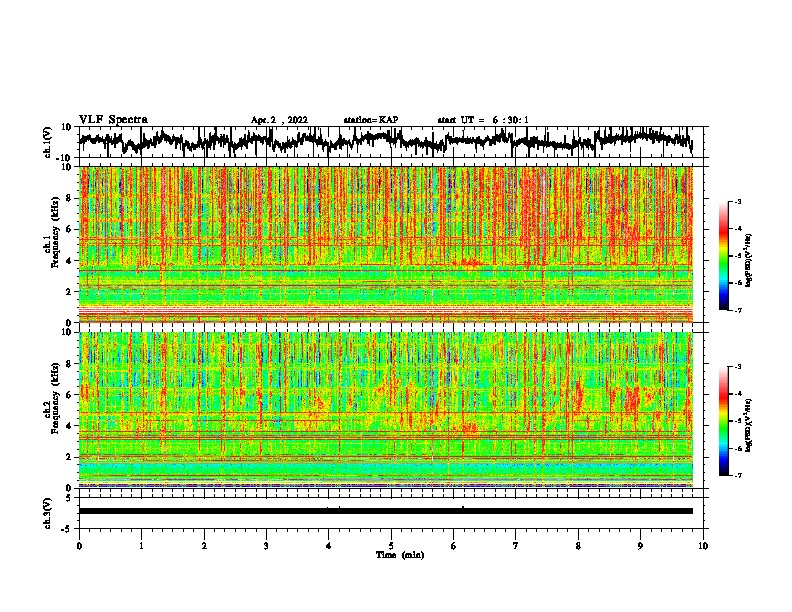Click time axis tick label "8"
The width and height of the screenshot is (792, 612).
(x=578, y=546)
